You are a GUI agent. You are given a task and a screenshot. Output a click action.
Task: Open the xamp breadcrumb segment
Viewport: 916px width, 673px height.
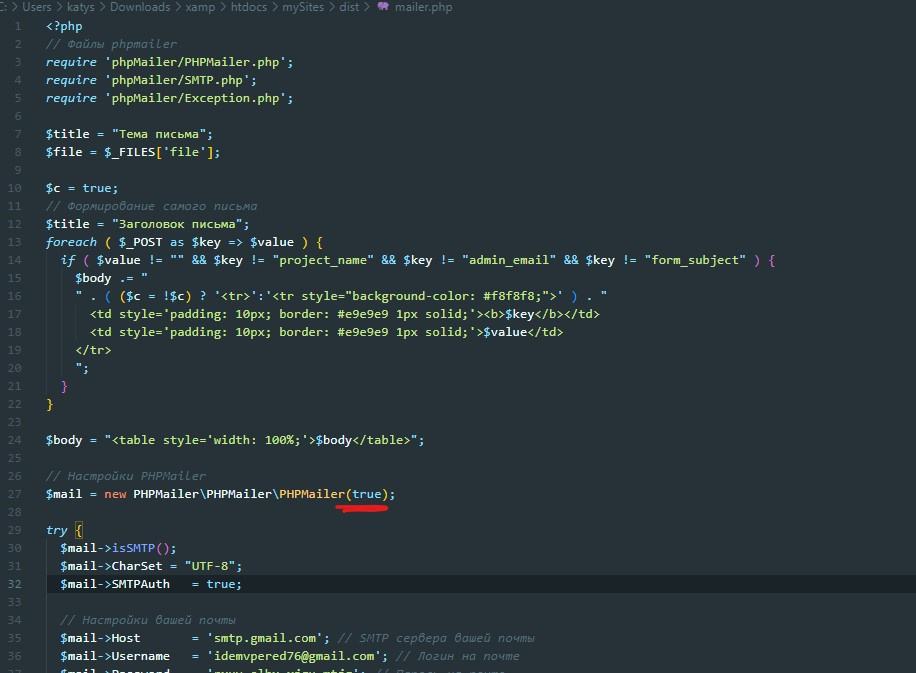[200, 7]
